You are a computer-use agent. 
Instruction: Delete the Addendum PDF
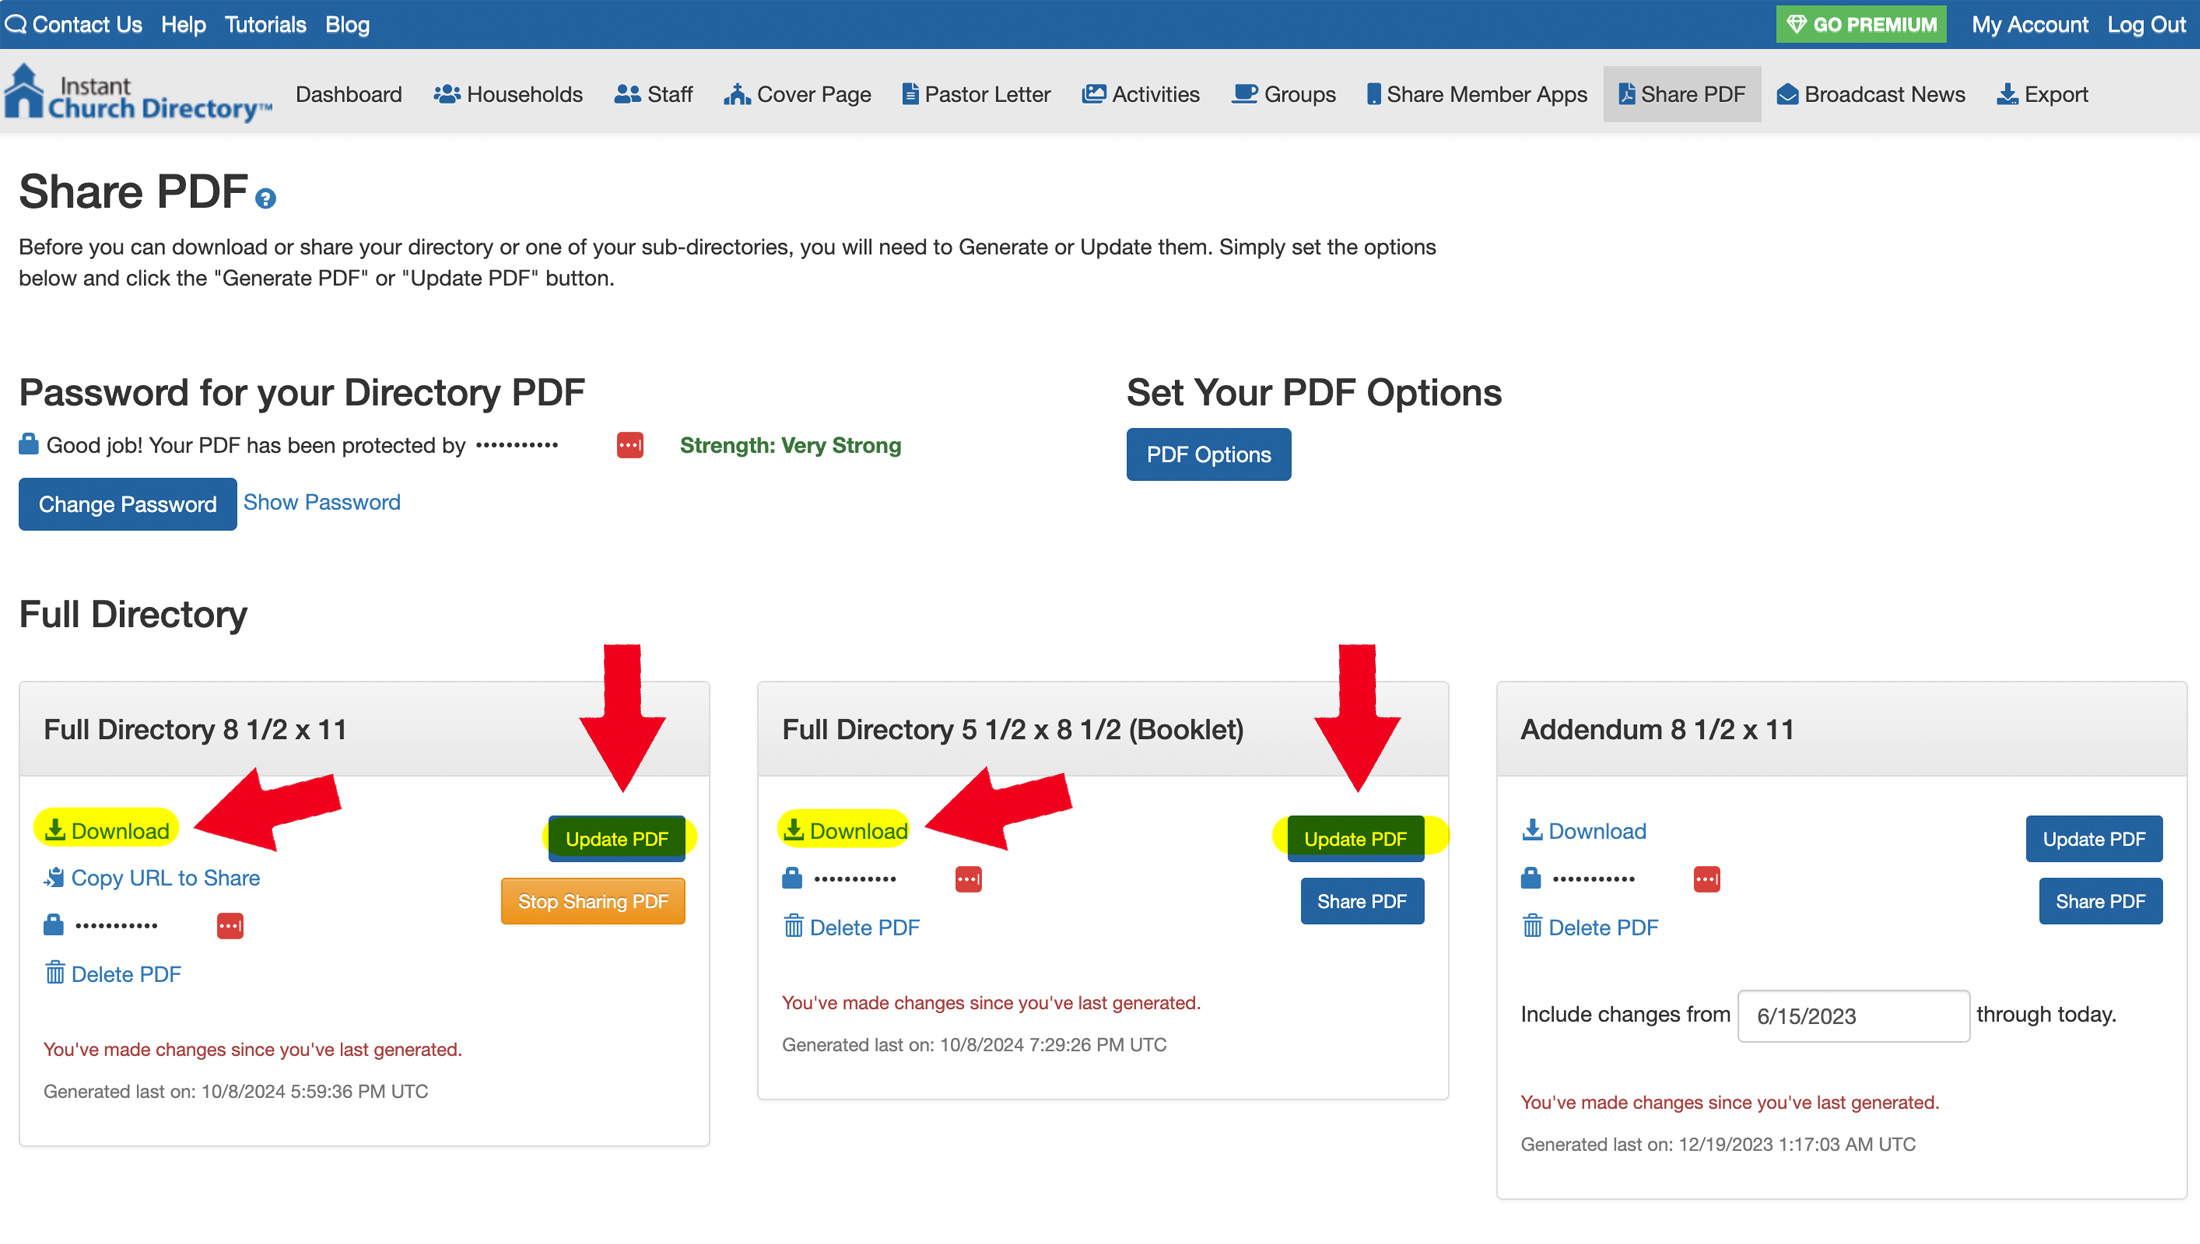1590,927
